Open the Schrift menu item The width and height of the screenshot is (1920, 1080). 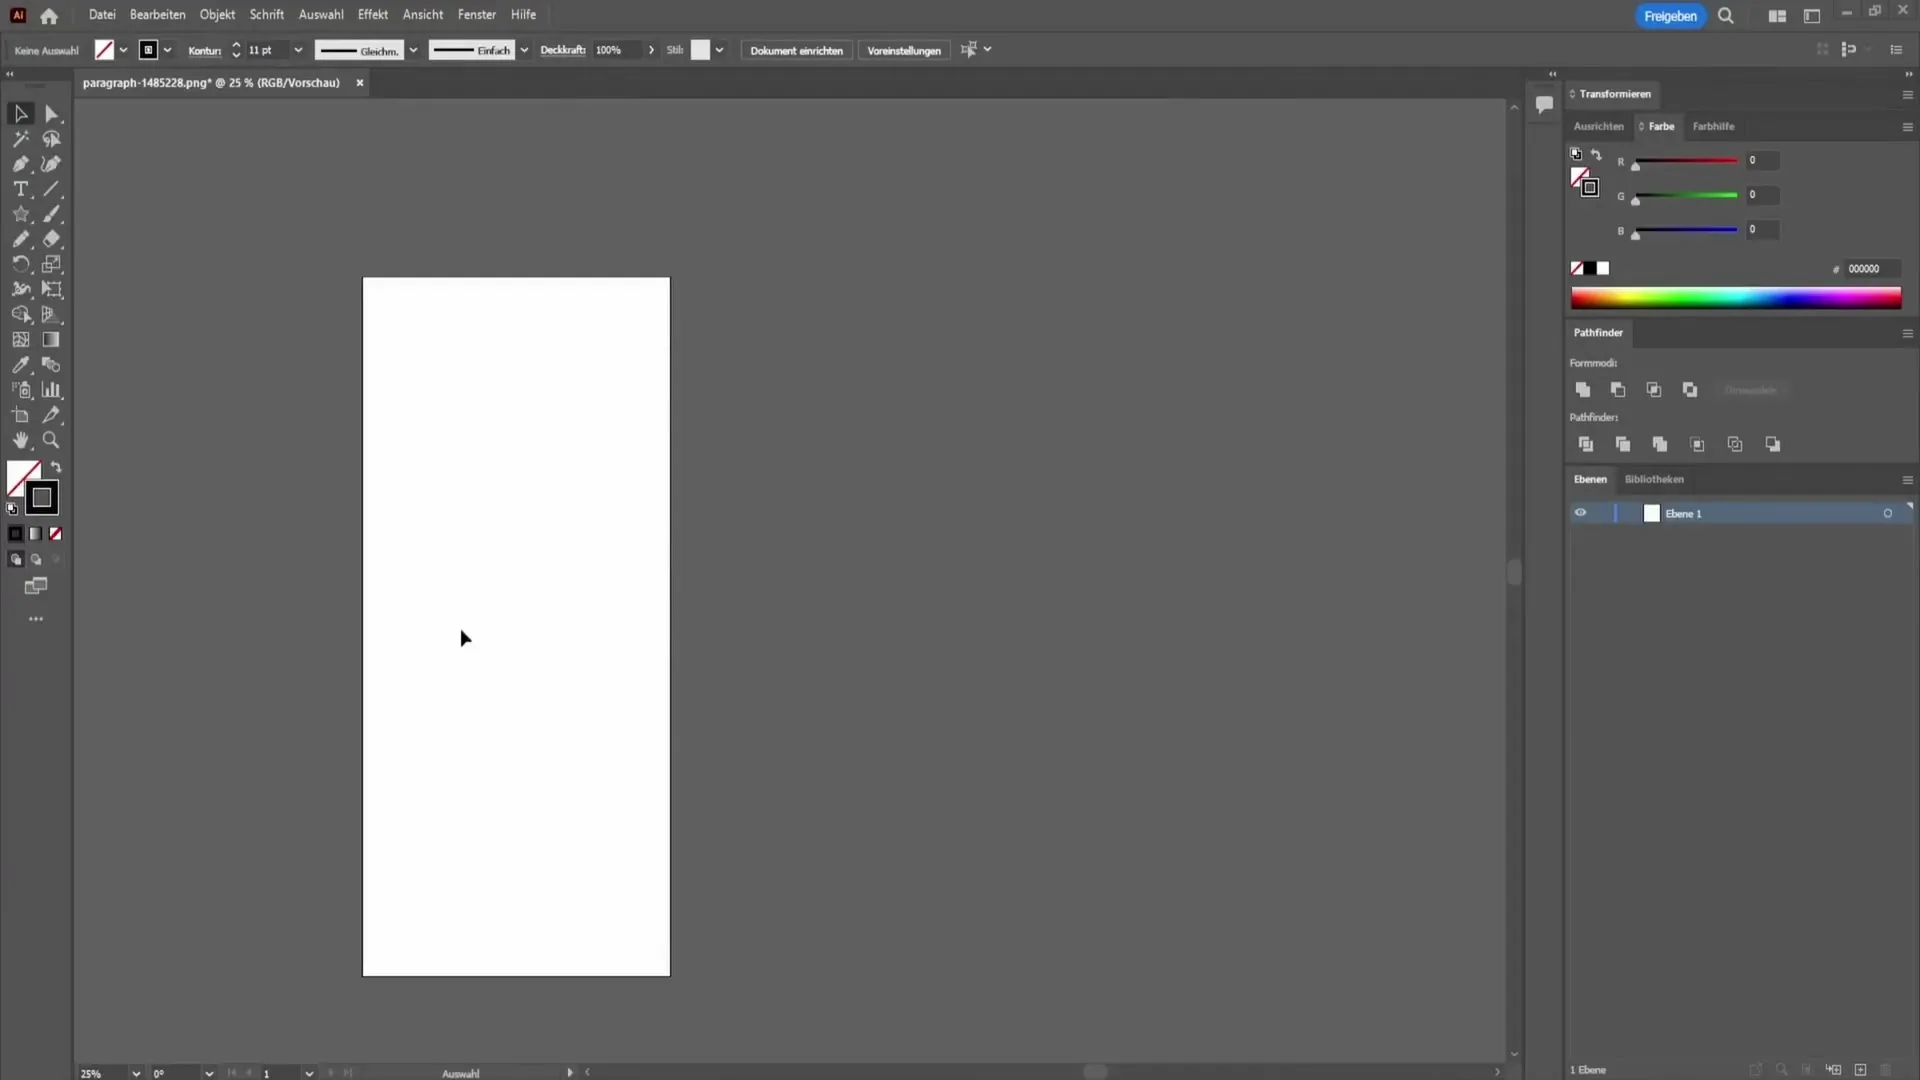(x=266, y=13)
